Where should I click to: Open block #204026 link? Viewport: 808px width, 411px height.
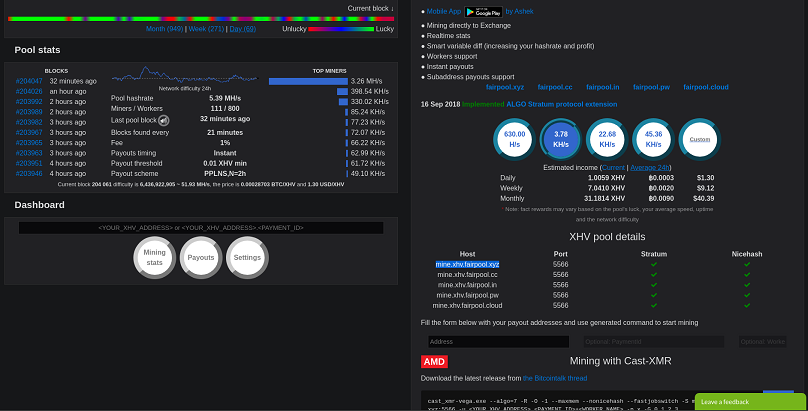click(29, 91)
